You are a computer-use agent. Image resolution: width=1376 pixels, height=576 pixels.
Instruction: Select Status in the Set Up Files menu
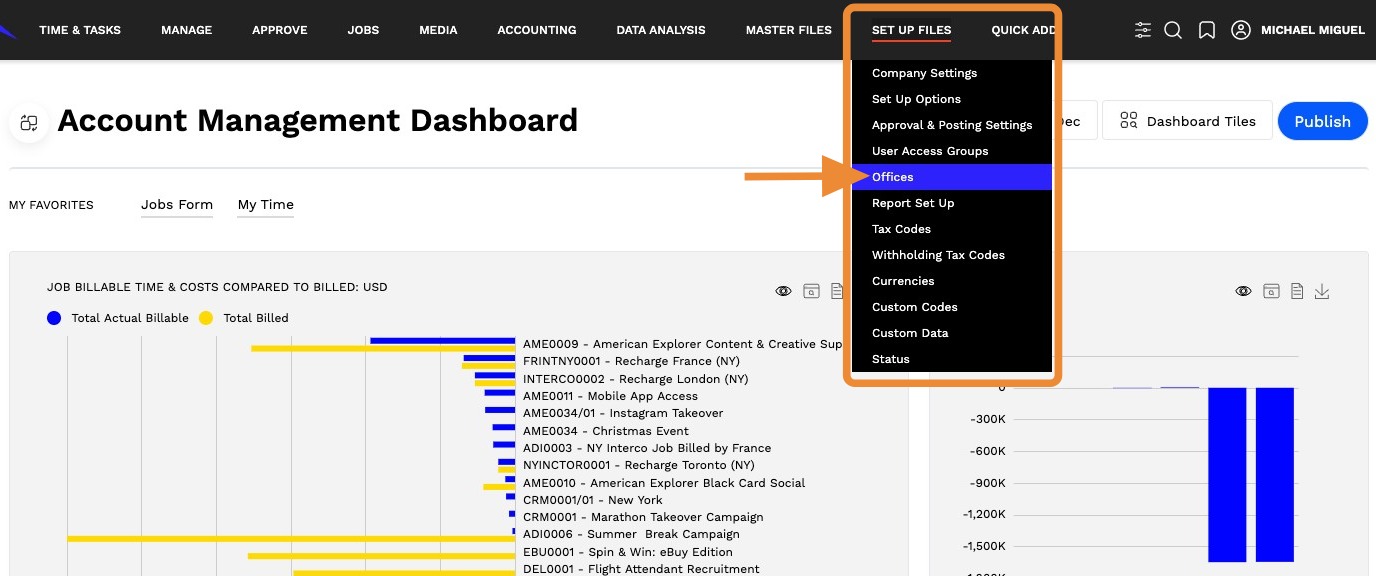(x=951, y=359)
